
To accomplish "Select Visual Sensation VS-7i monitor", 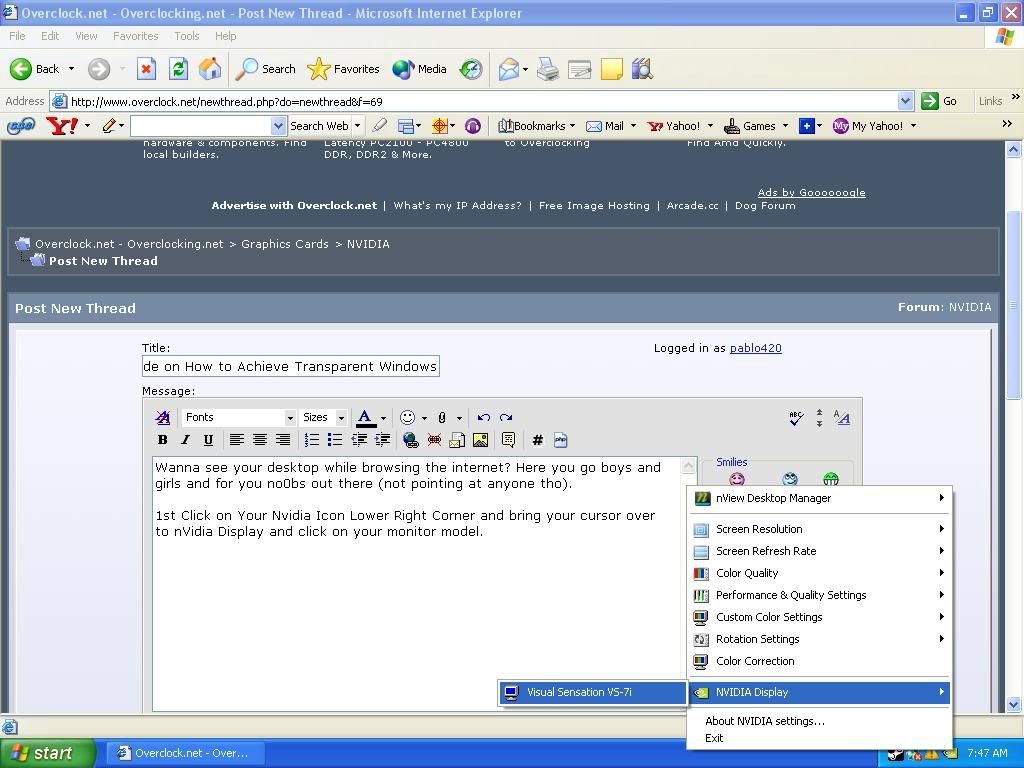I will [593, 692].
